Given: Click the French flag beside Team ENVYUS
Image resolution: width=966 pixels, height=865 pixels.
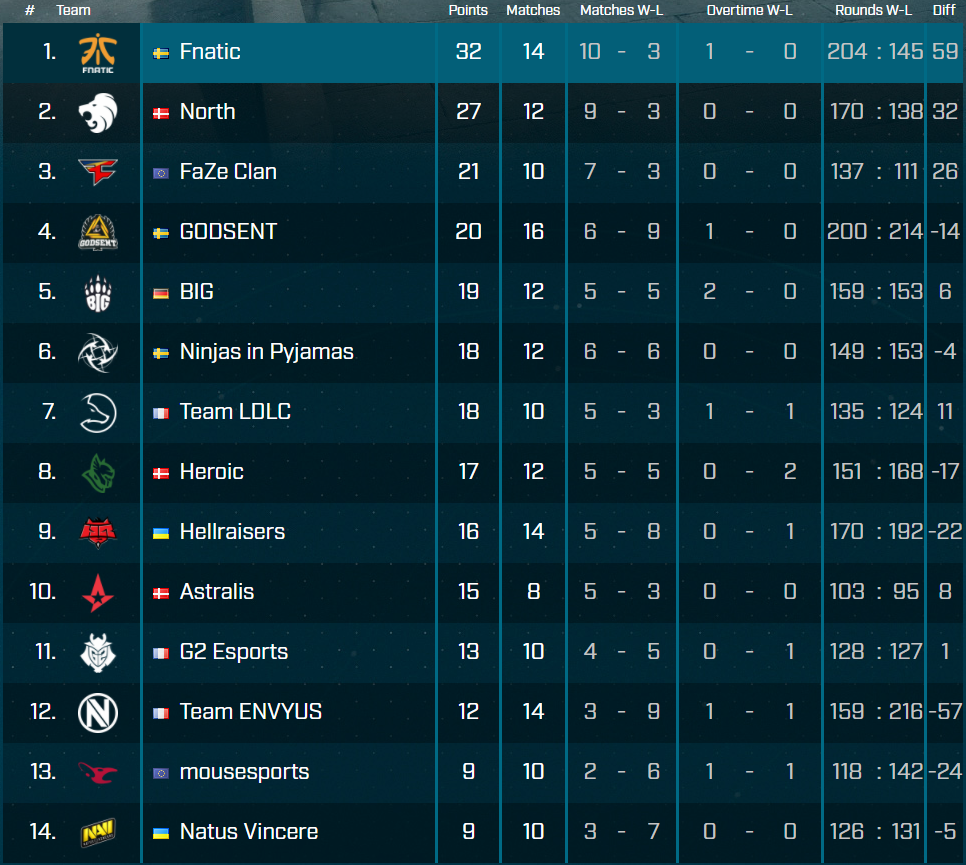Looking at the screenshot, I should [161, 713].
